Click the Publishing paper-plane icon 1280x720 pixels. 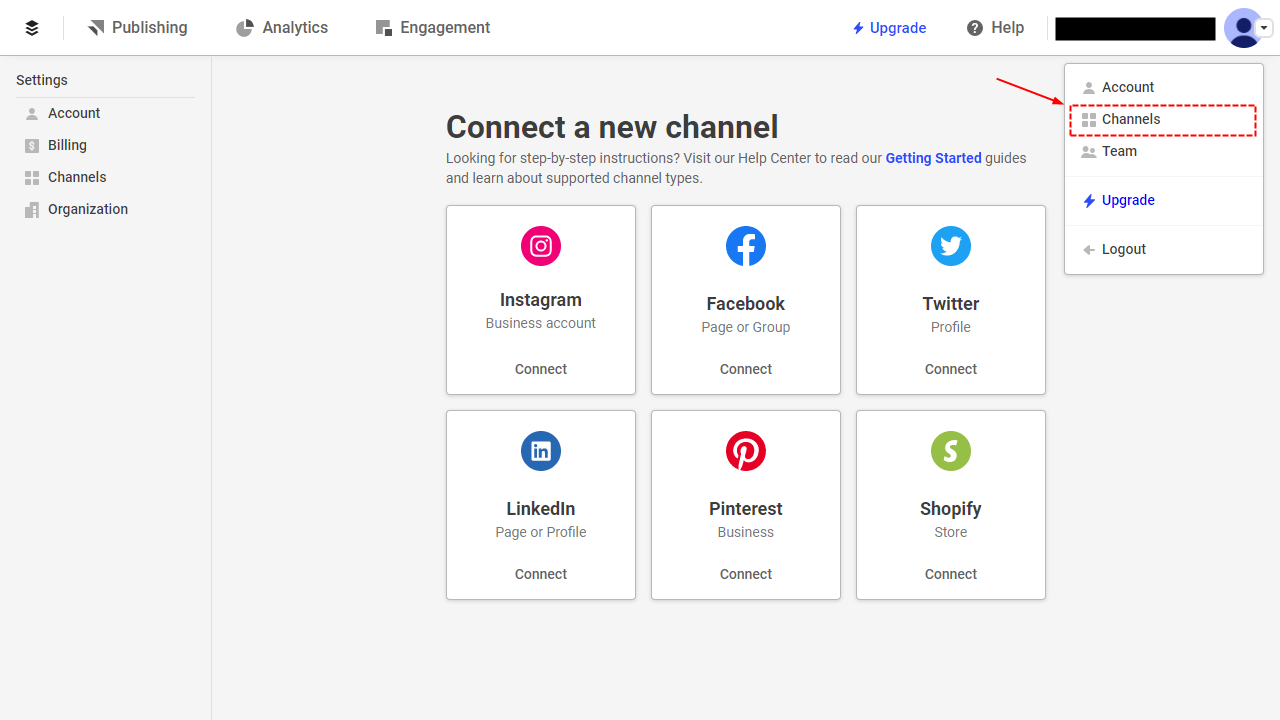coord(96,28)
